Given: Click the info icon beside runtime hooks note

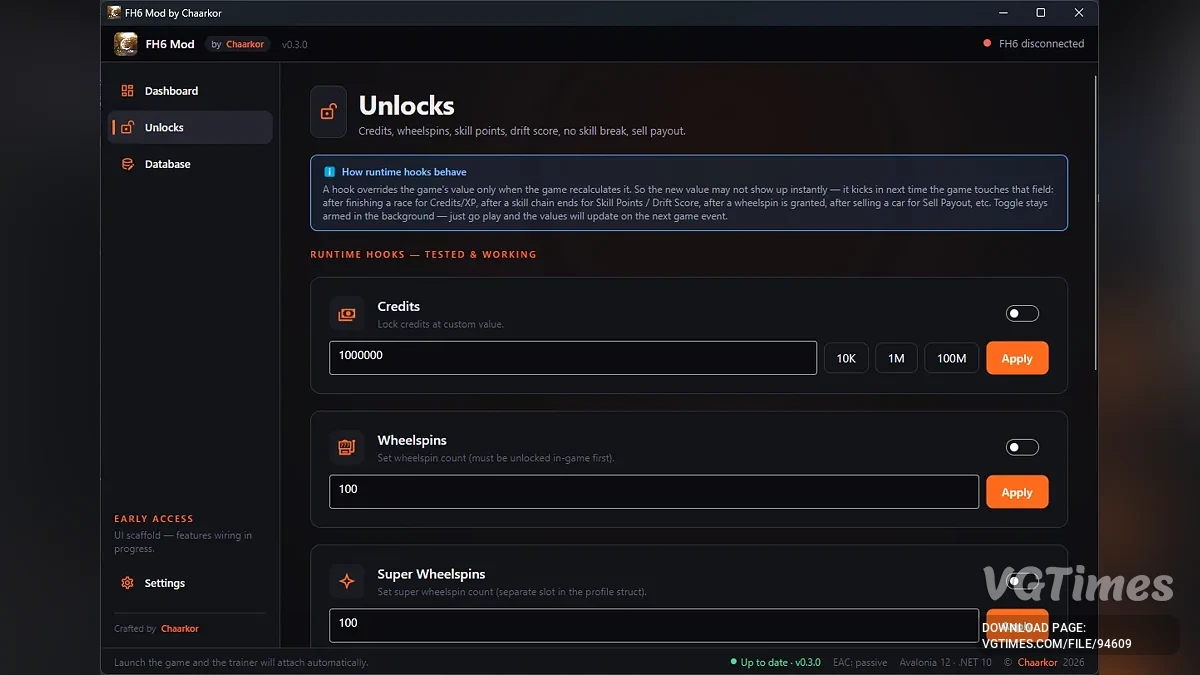Looking at the screenshot, I should pyautogui.click(x=329, y=172).
